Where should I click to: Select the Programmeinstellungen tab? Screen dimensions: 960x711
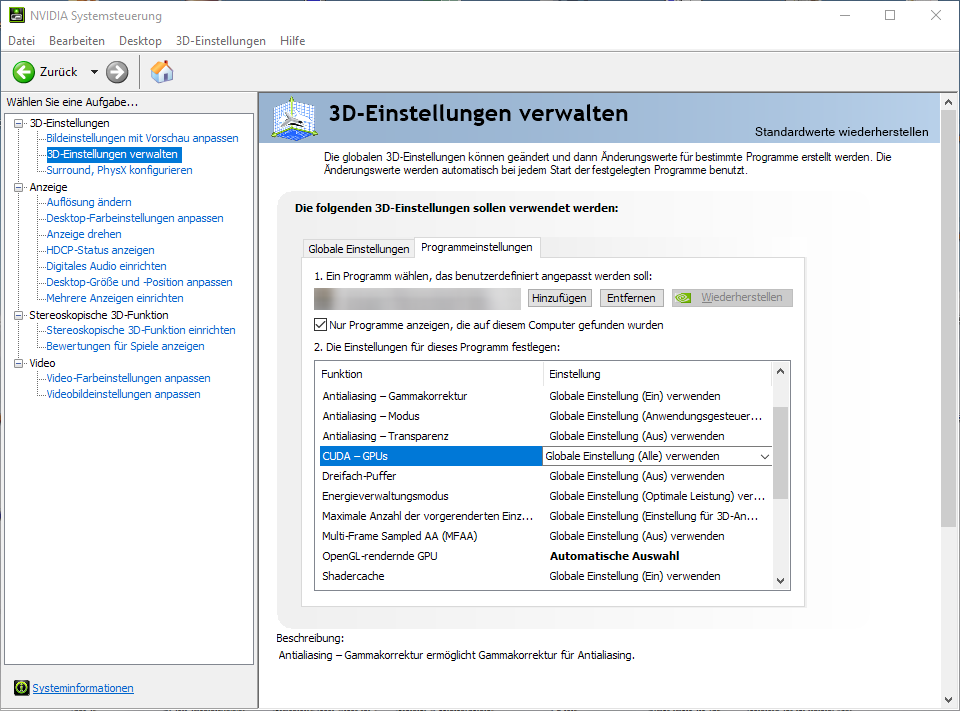(477, 247)
